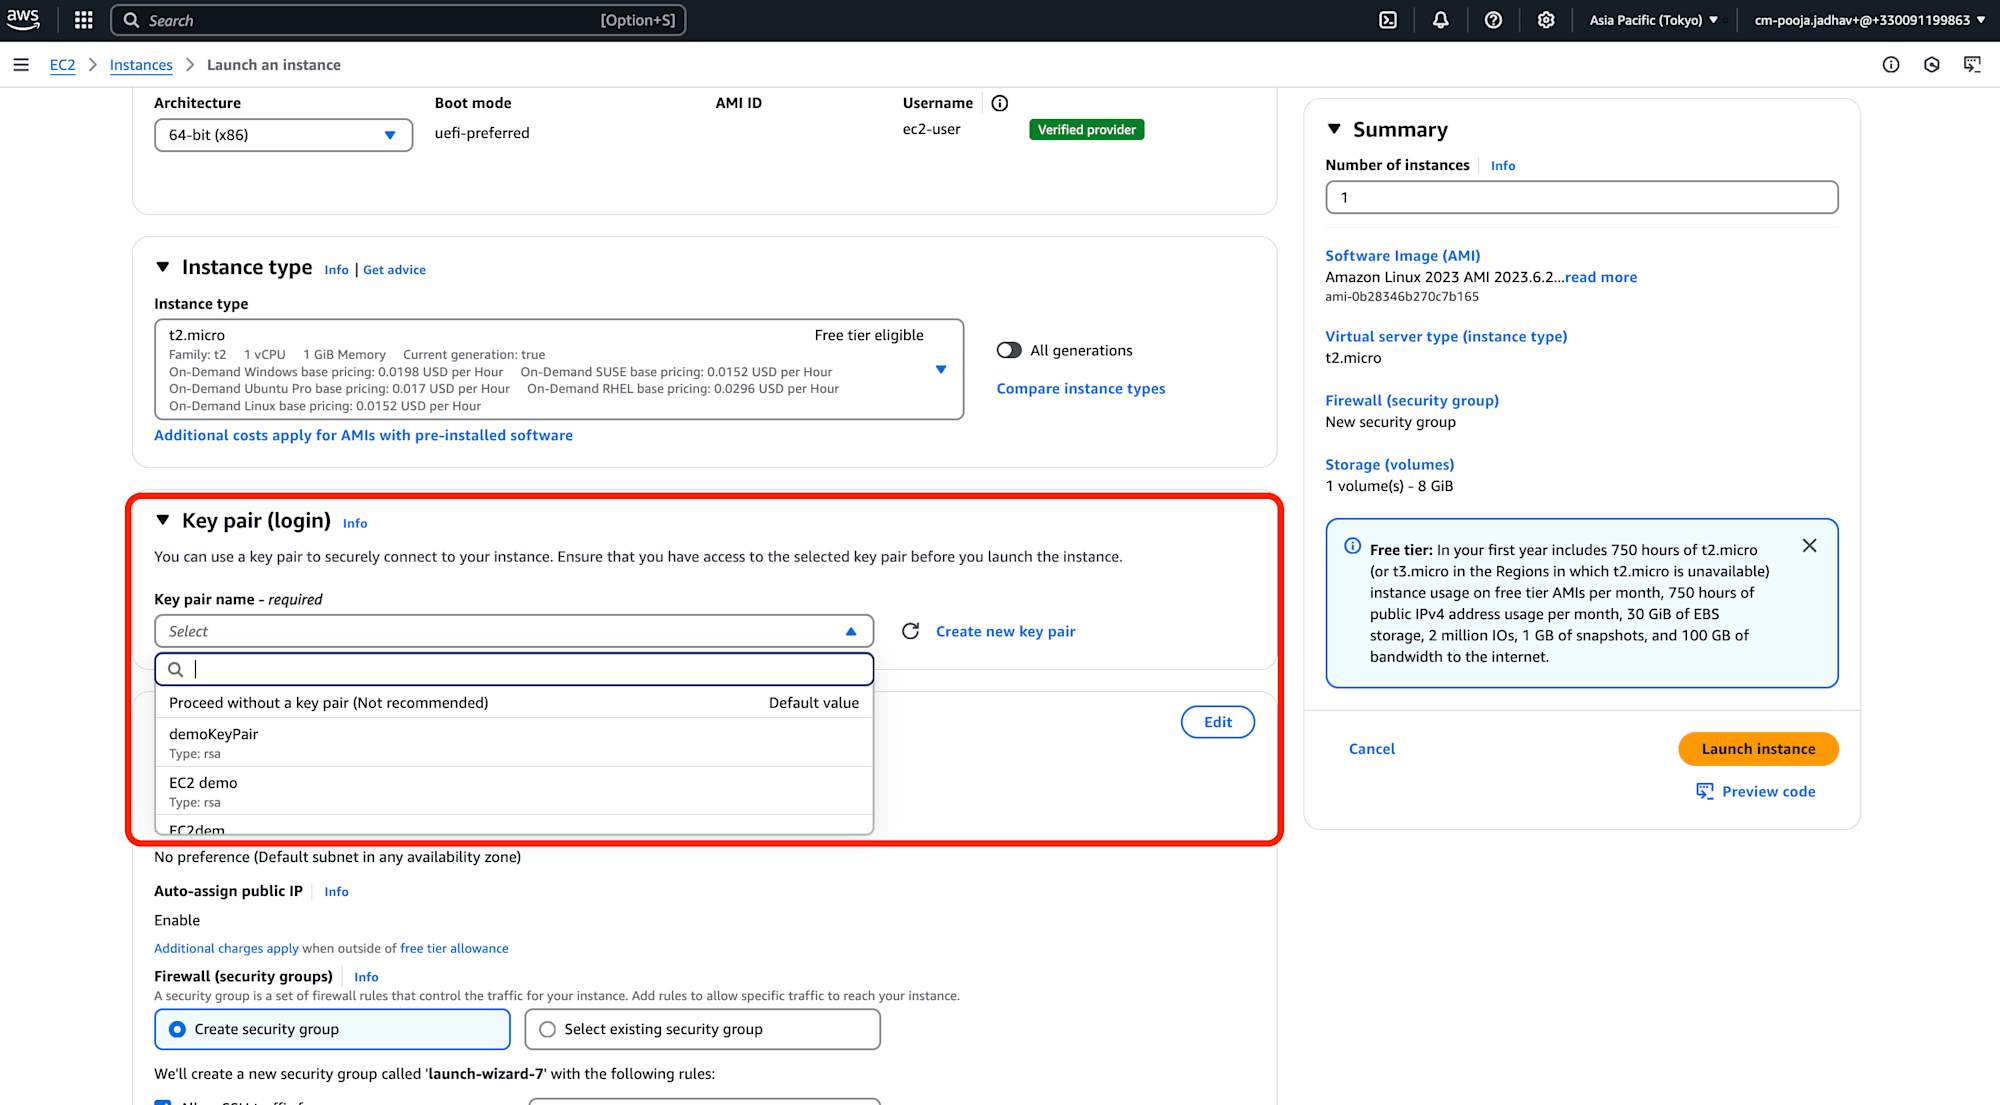Click free tier allowance link
This screenshot has height=1105, width=2000.
(454, 949)
